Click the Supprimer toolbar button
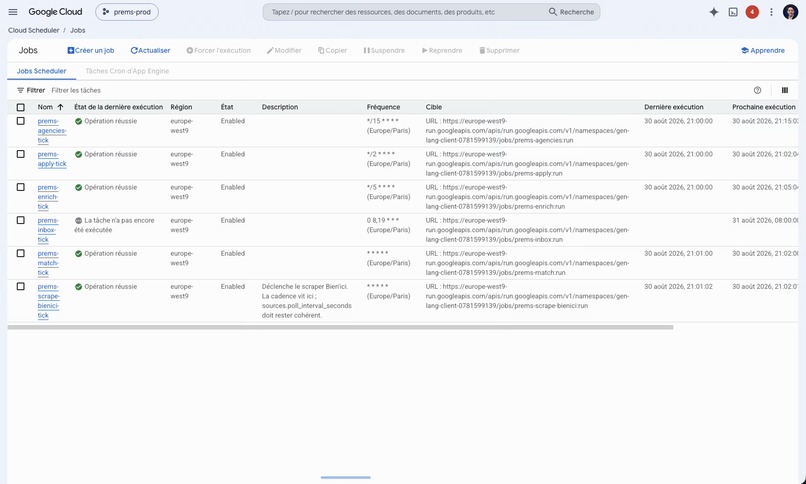The height and width of the screenshot is (484, 806). (499, 50)
